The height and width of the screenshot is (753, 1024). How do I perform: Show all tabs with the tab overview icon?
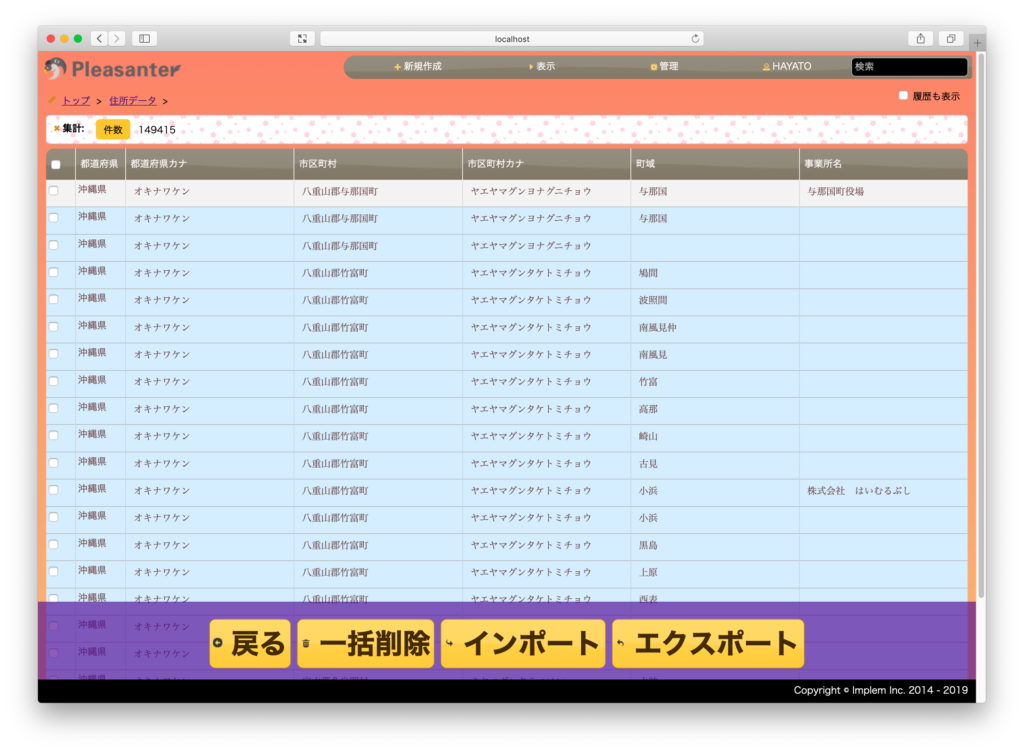(951, 39)
